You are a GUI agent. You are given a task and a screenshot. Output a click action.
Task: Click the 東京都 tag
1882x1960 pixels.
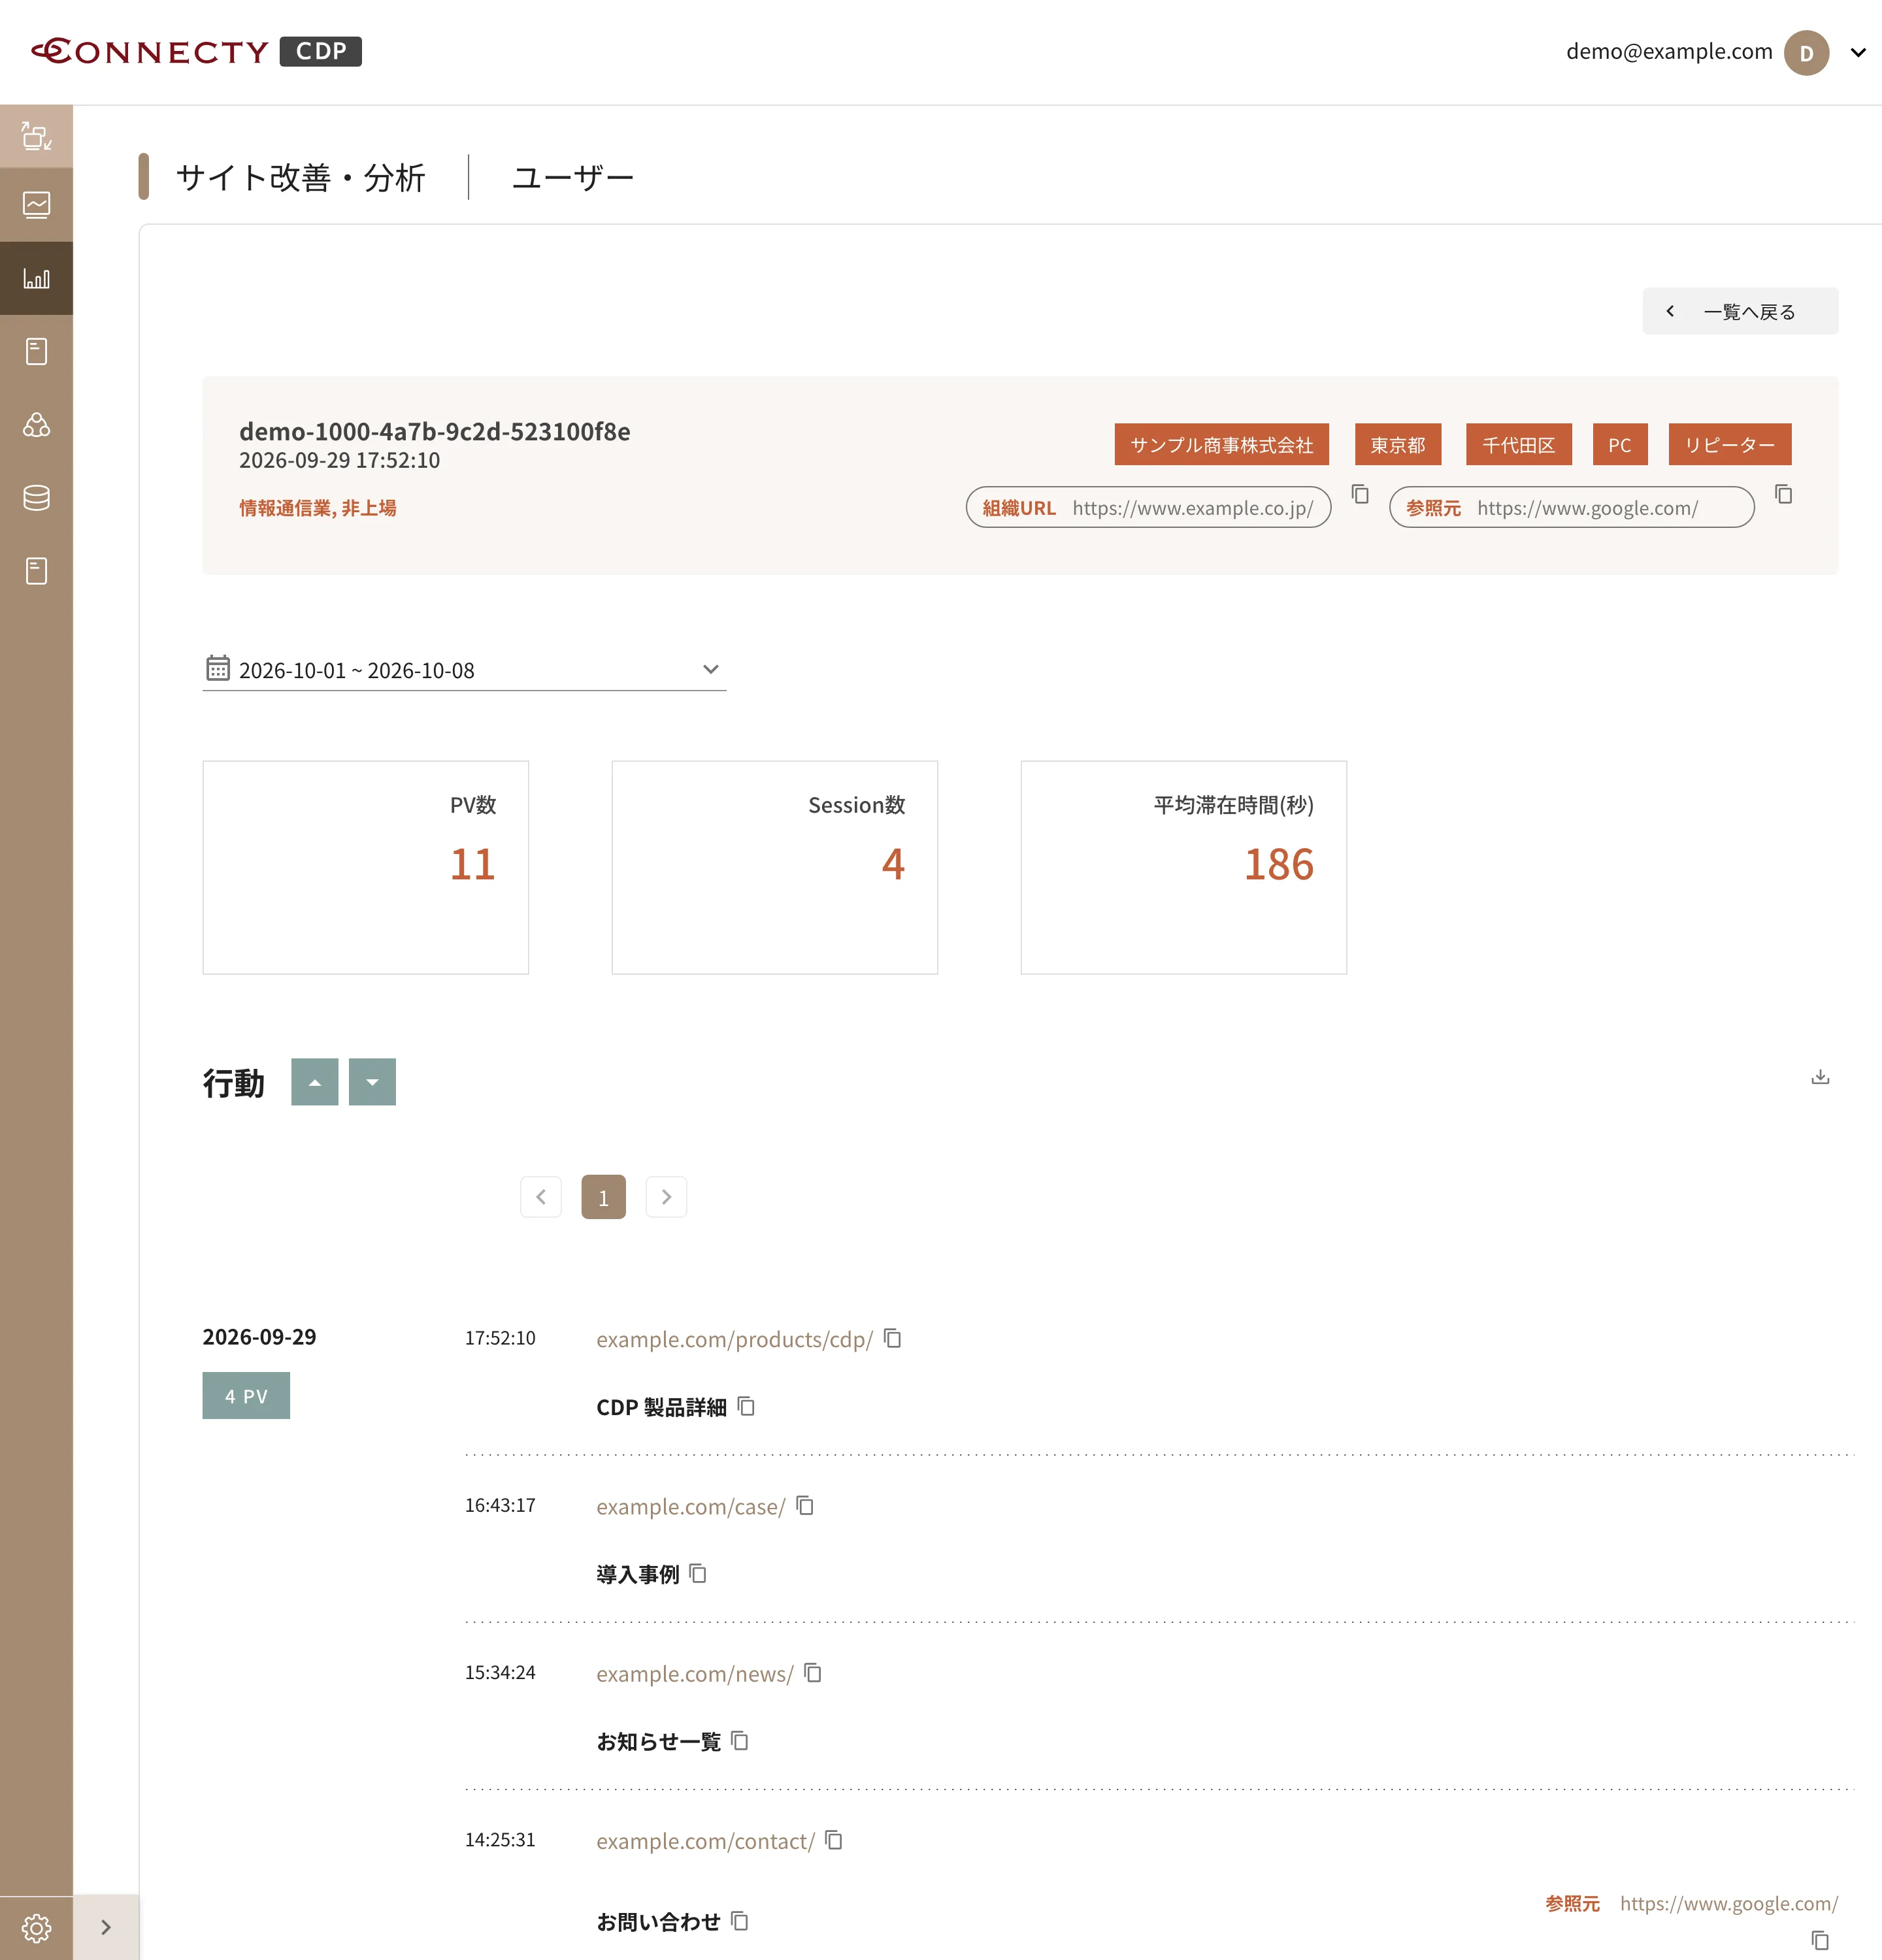tap(1397, 444)
